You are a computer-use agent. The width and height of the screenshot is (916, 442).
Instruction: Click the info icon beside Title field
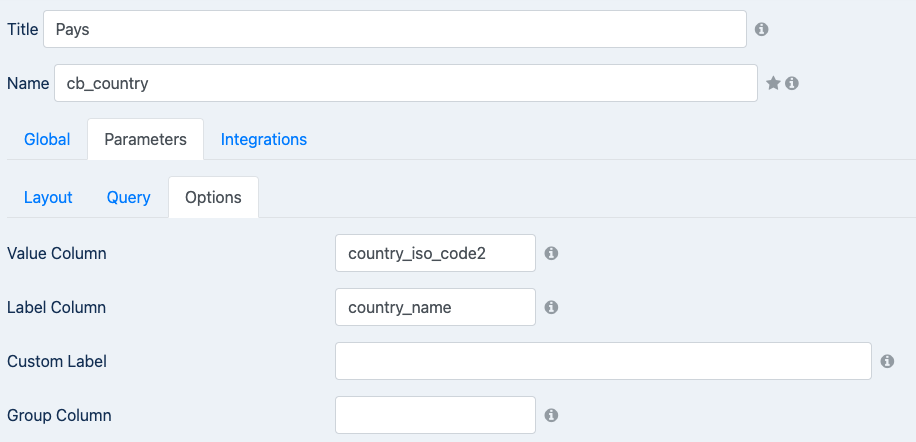[x=761, y=29]
